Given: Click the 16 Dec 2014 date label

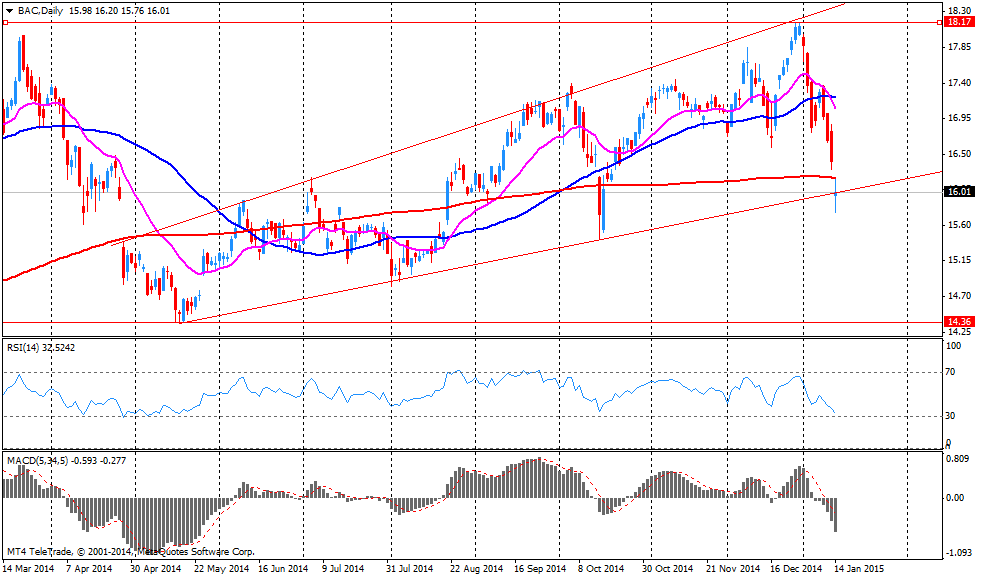Looking at the screenshot, I should pyautogui.click(x=797, y=568).
